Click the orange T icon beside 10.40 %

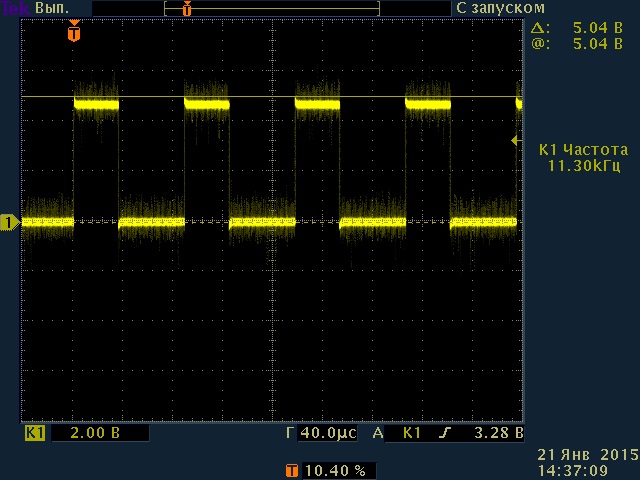click(x=291, y=470)
